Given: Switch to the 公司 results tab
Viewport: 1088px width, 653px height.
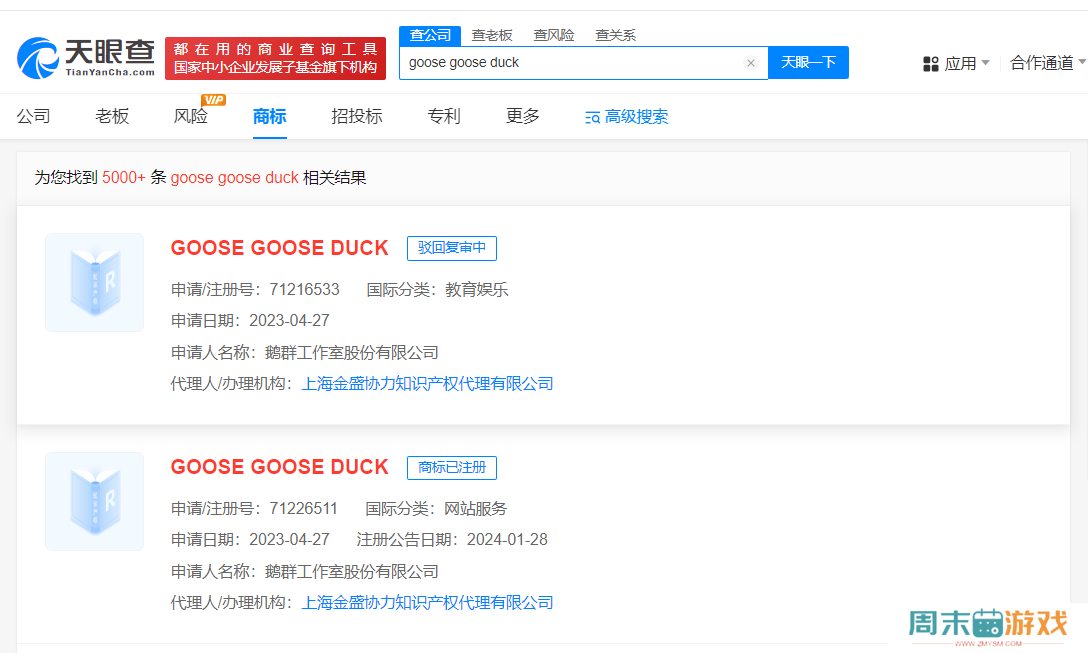Looking at the screenshot, I should (x=33, y=116).
